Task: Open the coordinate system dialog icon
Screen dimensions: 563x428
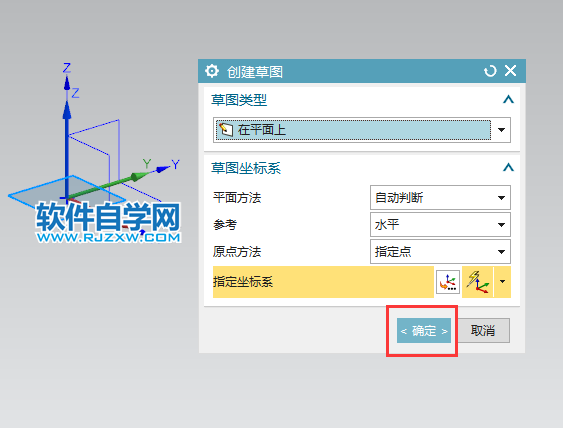Action: pyautogui.click(x=448, y=282)
